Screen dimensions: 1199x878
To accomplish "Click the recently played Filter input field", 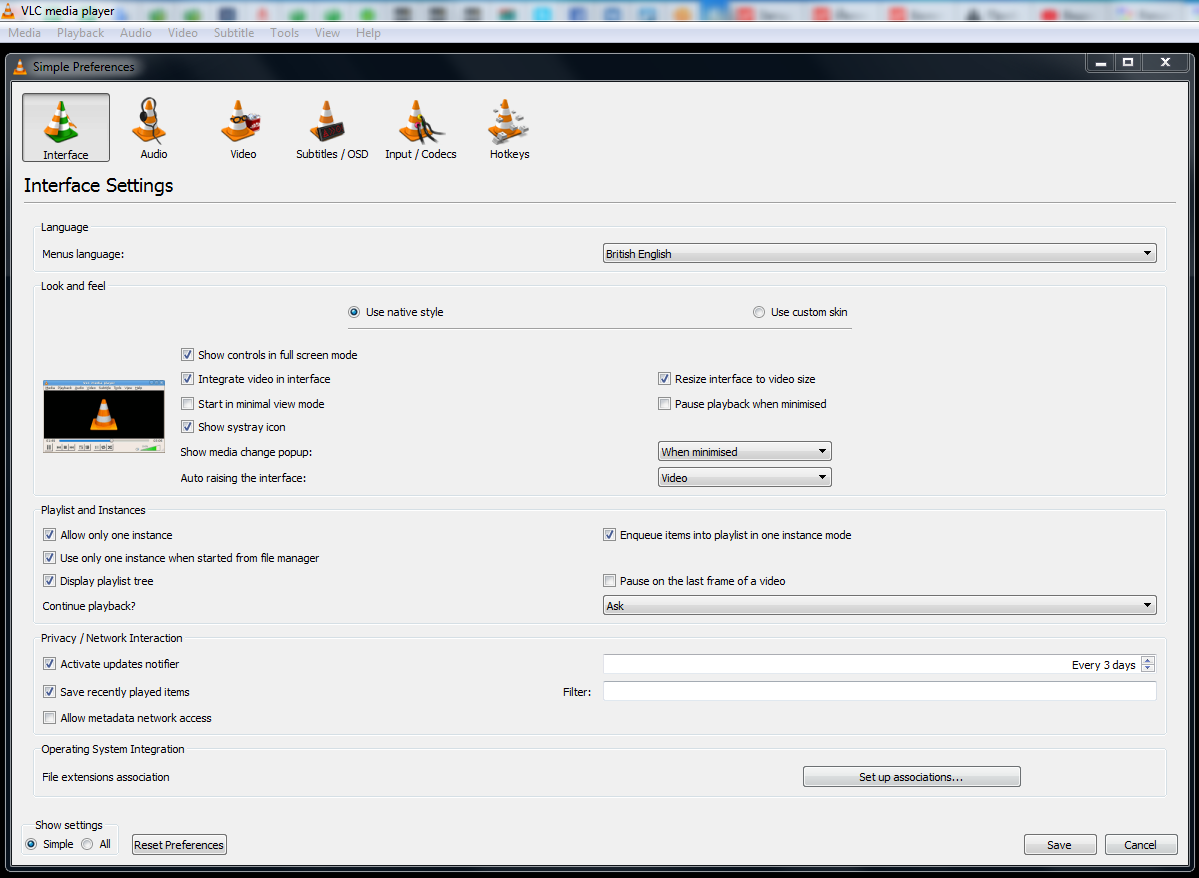I will click(879, 691).
